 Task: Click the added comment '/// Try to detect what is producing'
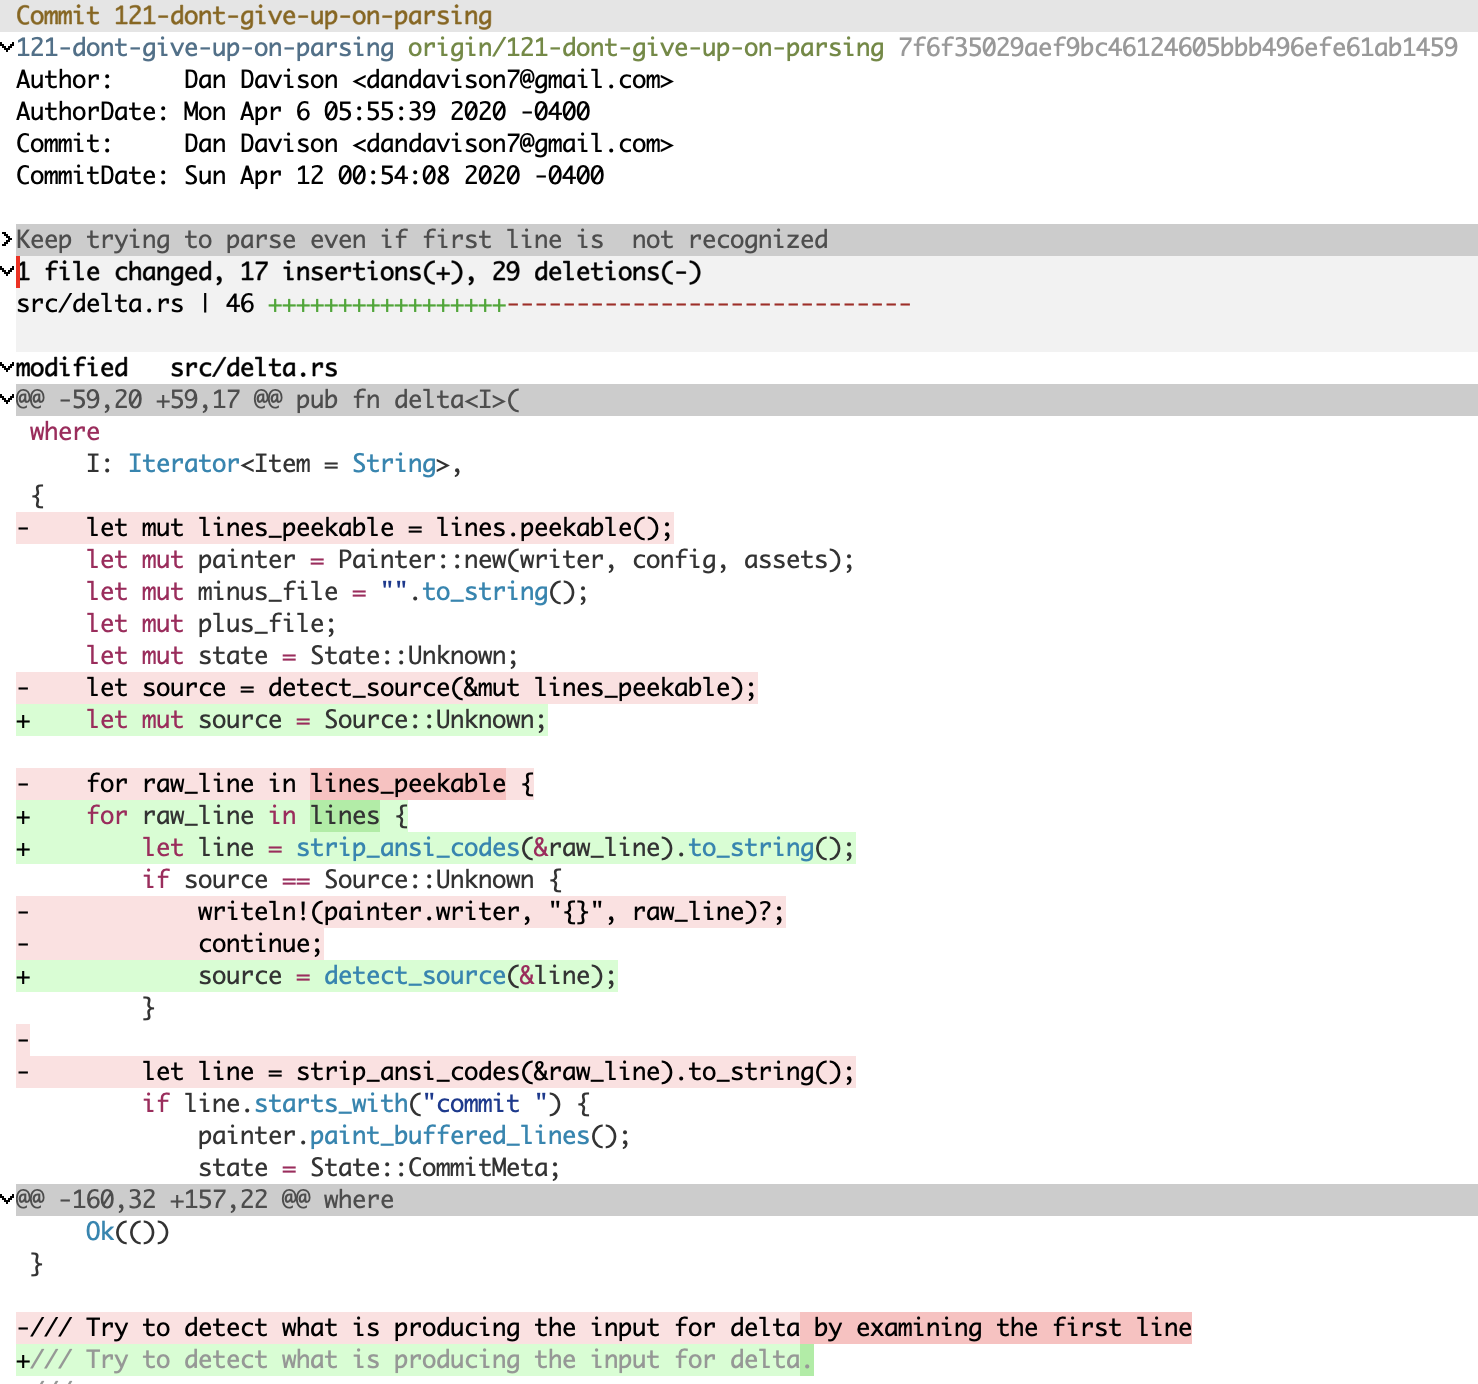(x=415, y=1359)
